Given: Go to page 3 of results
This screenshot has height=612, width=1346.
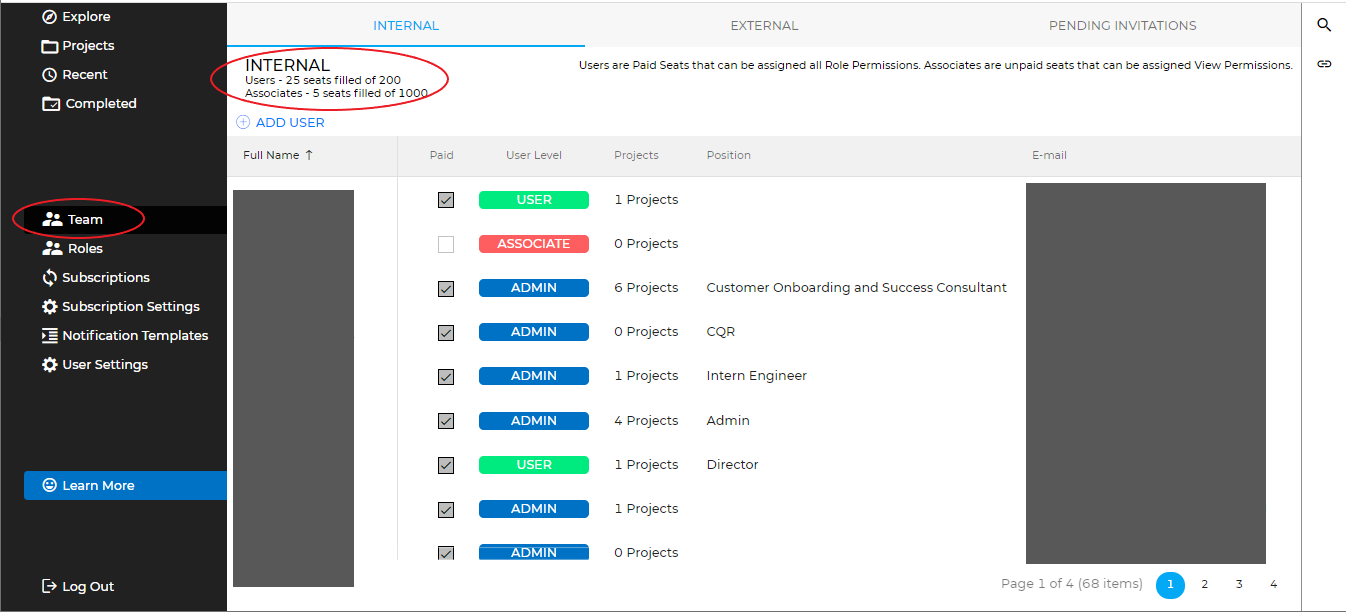Looking at the screenshot, I should (x=1239, y=585).
